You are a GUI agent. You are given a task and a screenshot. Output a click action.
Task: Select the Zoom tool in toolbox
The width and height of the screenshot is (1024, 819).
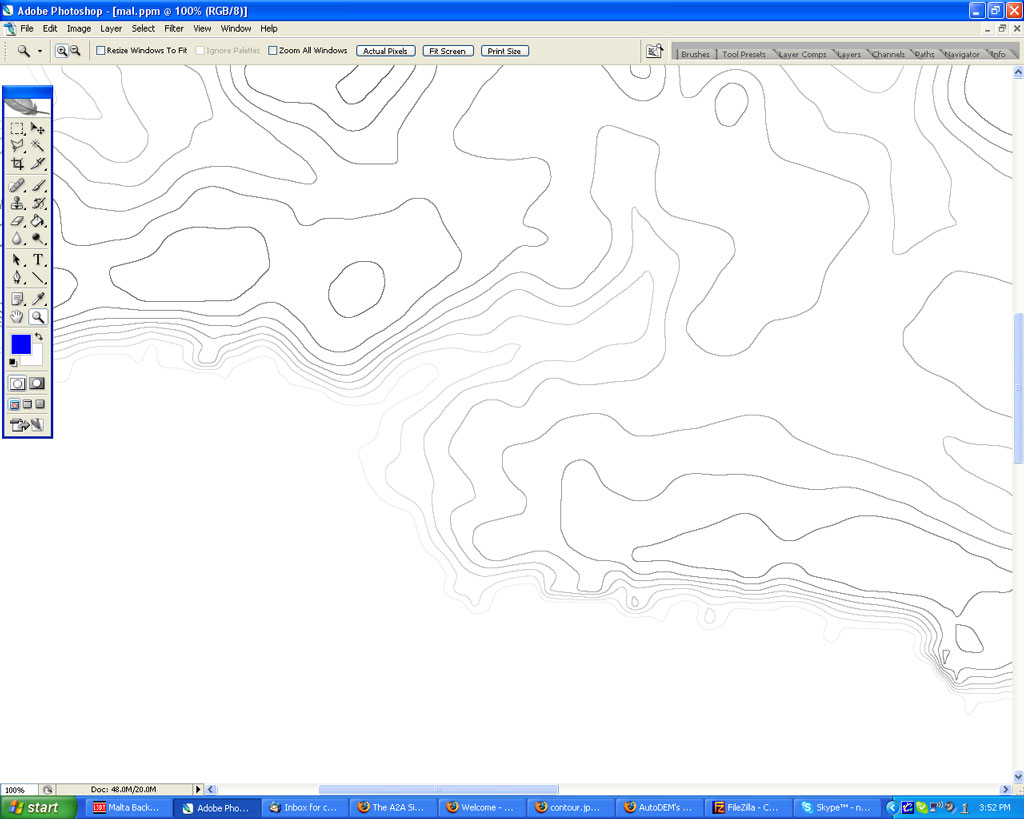(38, 317)
